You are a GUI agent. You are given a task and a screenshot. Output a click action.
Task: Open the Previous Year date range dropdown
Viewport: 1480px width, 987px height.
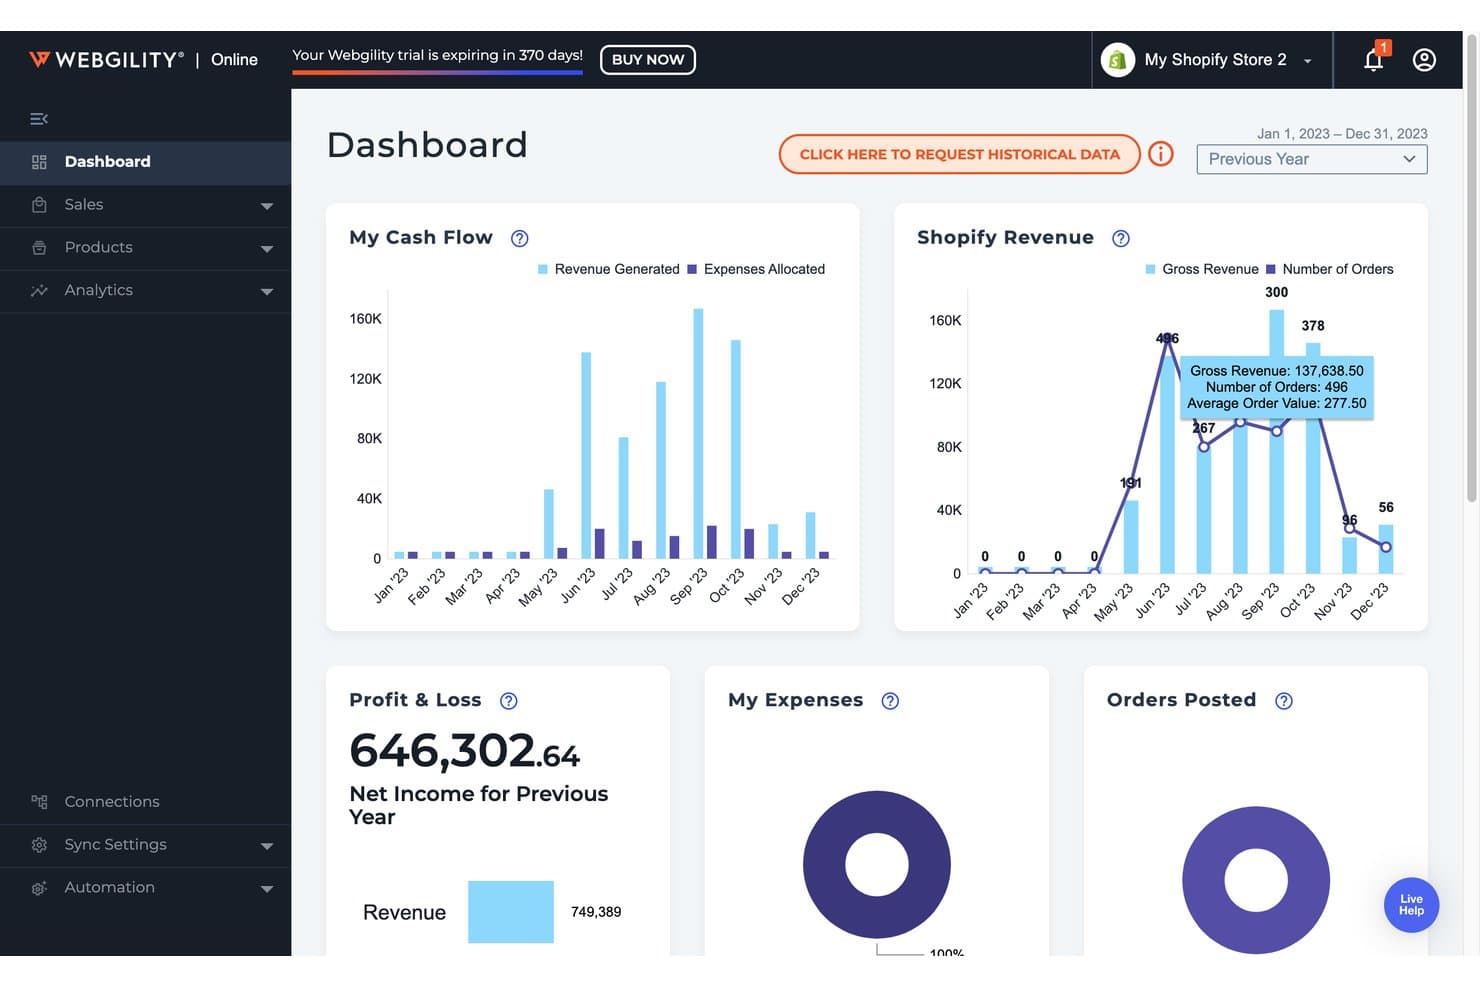(x=1311, y=159)
